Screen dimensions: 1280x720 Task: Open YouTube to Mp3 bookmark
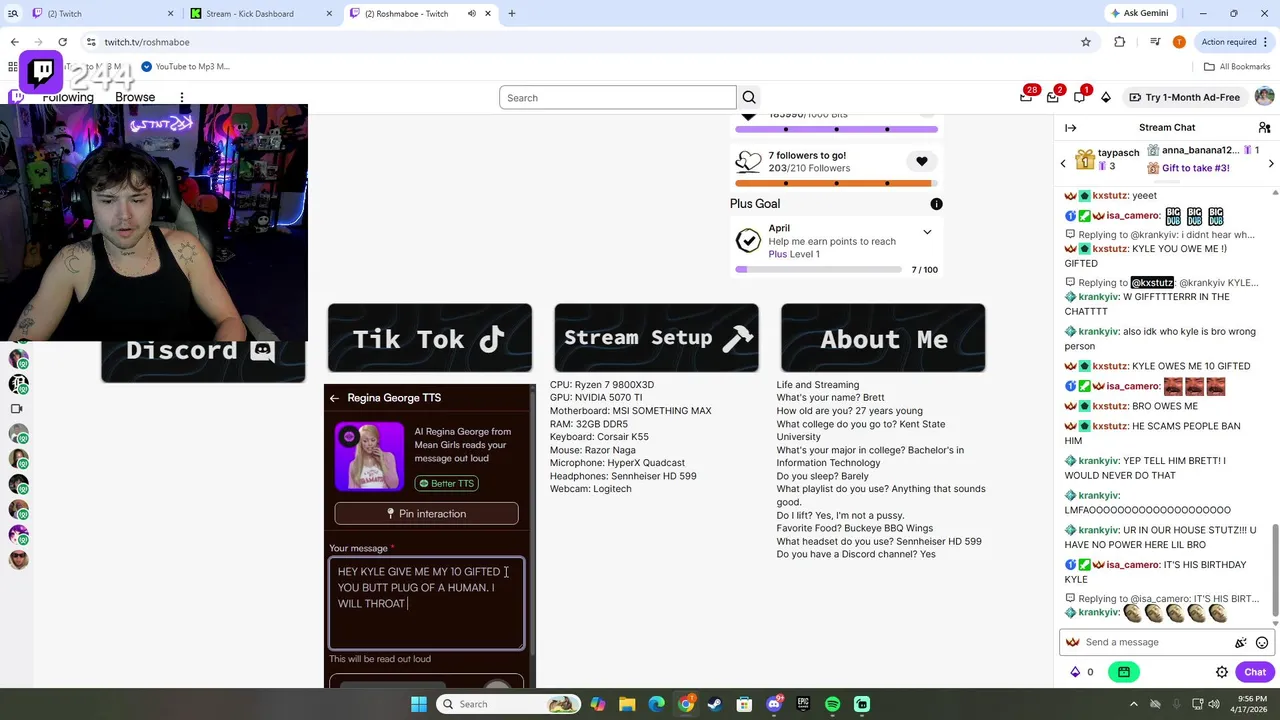click(186, 67)
